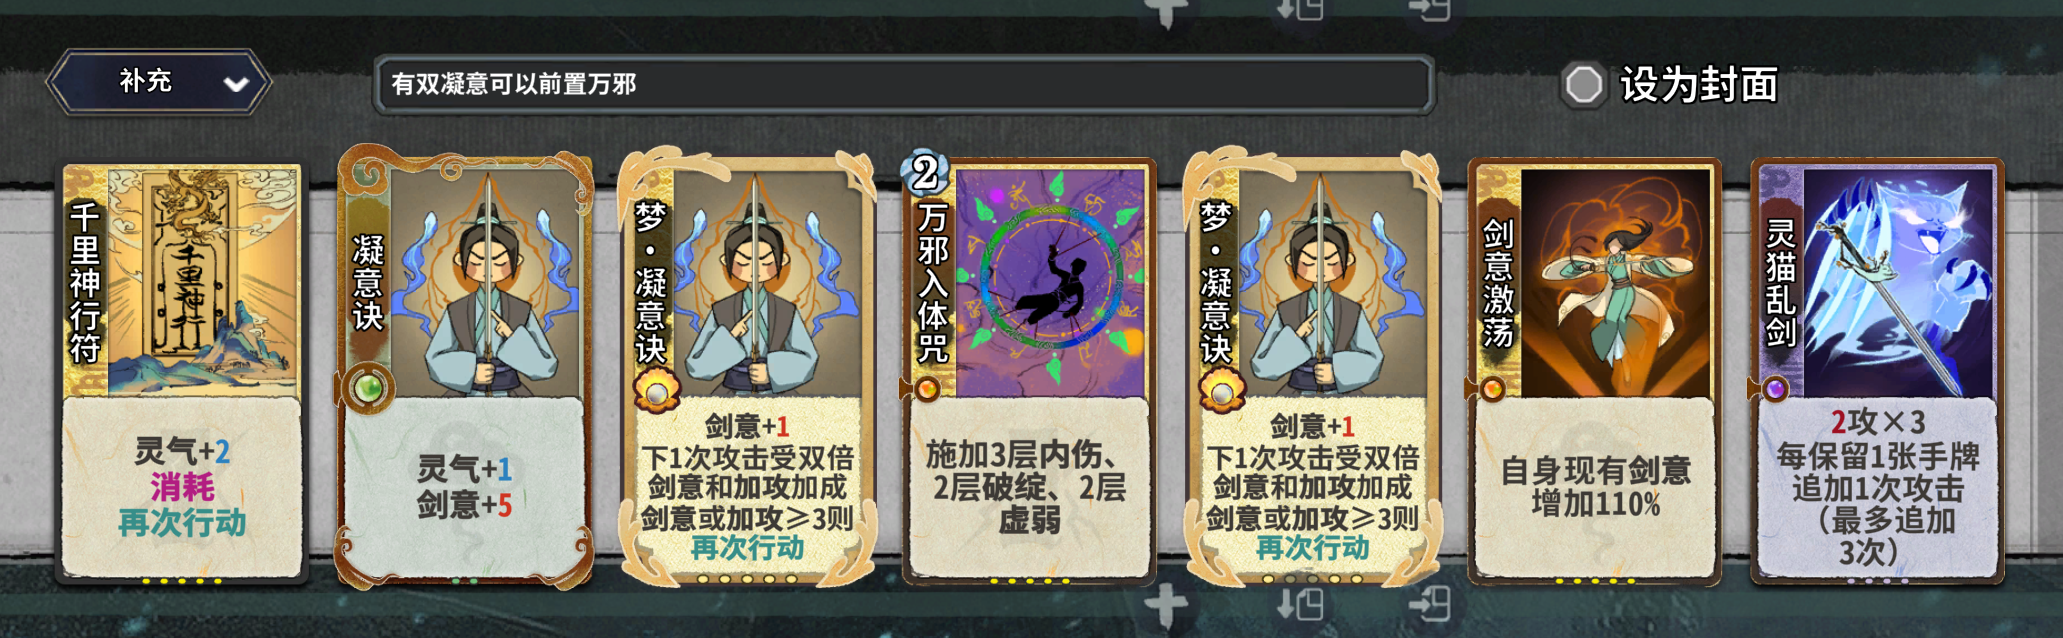Click the deck note input field 有双凝意可以前置万邪
Screen dimensions: 2063x638
pyautogui.click(x=904, y=84)
